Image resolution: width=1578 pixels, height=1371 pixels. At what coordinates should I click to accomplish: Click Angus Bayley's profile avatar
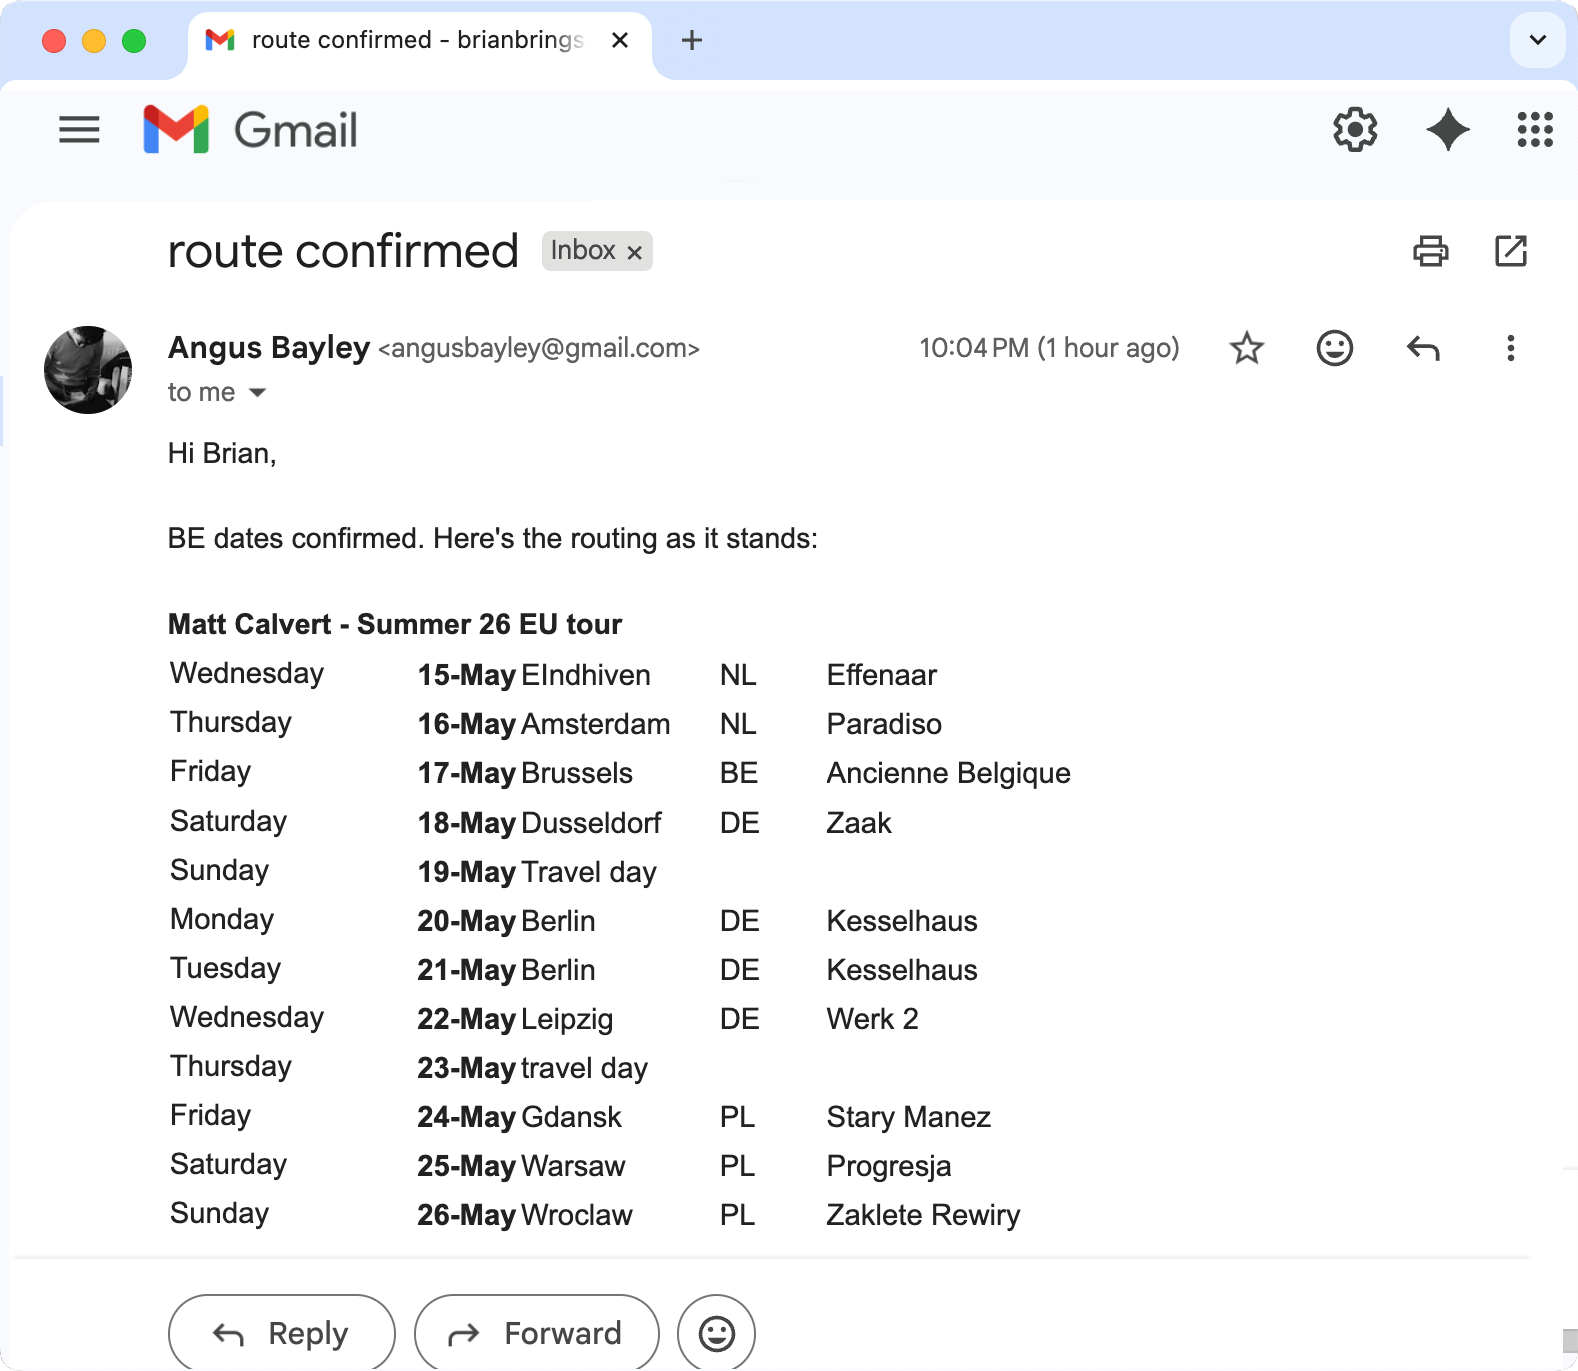[x=88, y=369]
